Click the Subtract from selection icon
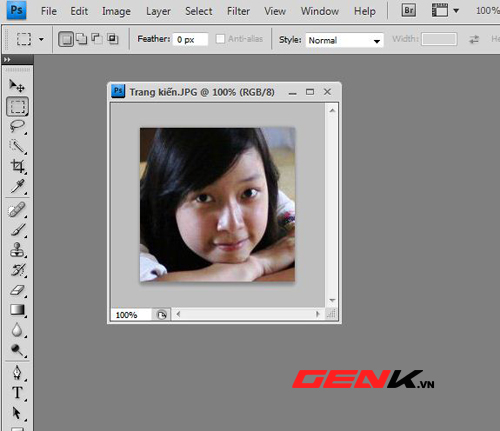The width and height of the screenshot is (500, 431). pos(97,39)
